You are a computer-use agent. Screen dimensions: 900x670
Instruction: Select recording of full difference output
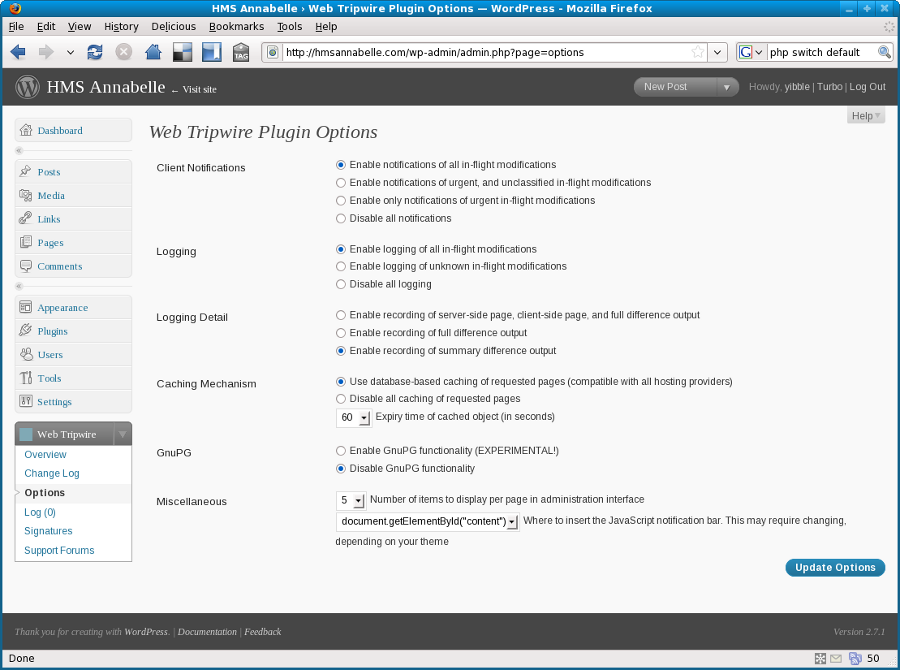341,333
